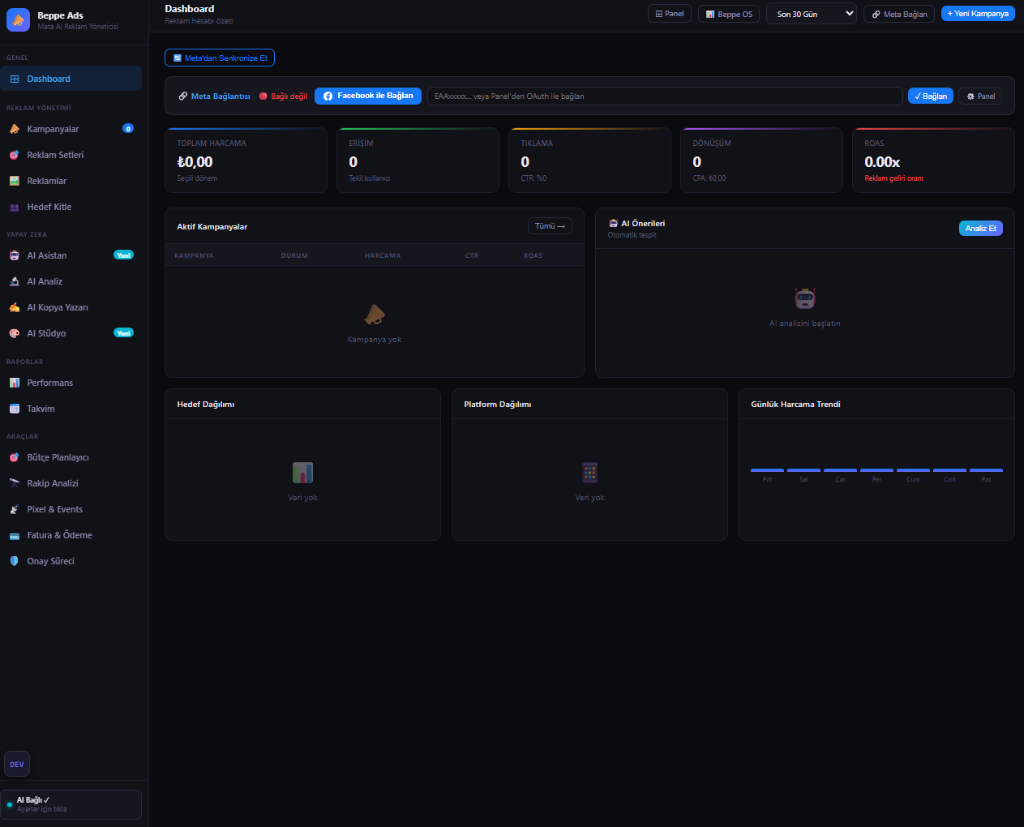Open AI Bağlı settings status panel
The image size is (1024, 827).
click(x=71, y=804)
